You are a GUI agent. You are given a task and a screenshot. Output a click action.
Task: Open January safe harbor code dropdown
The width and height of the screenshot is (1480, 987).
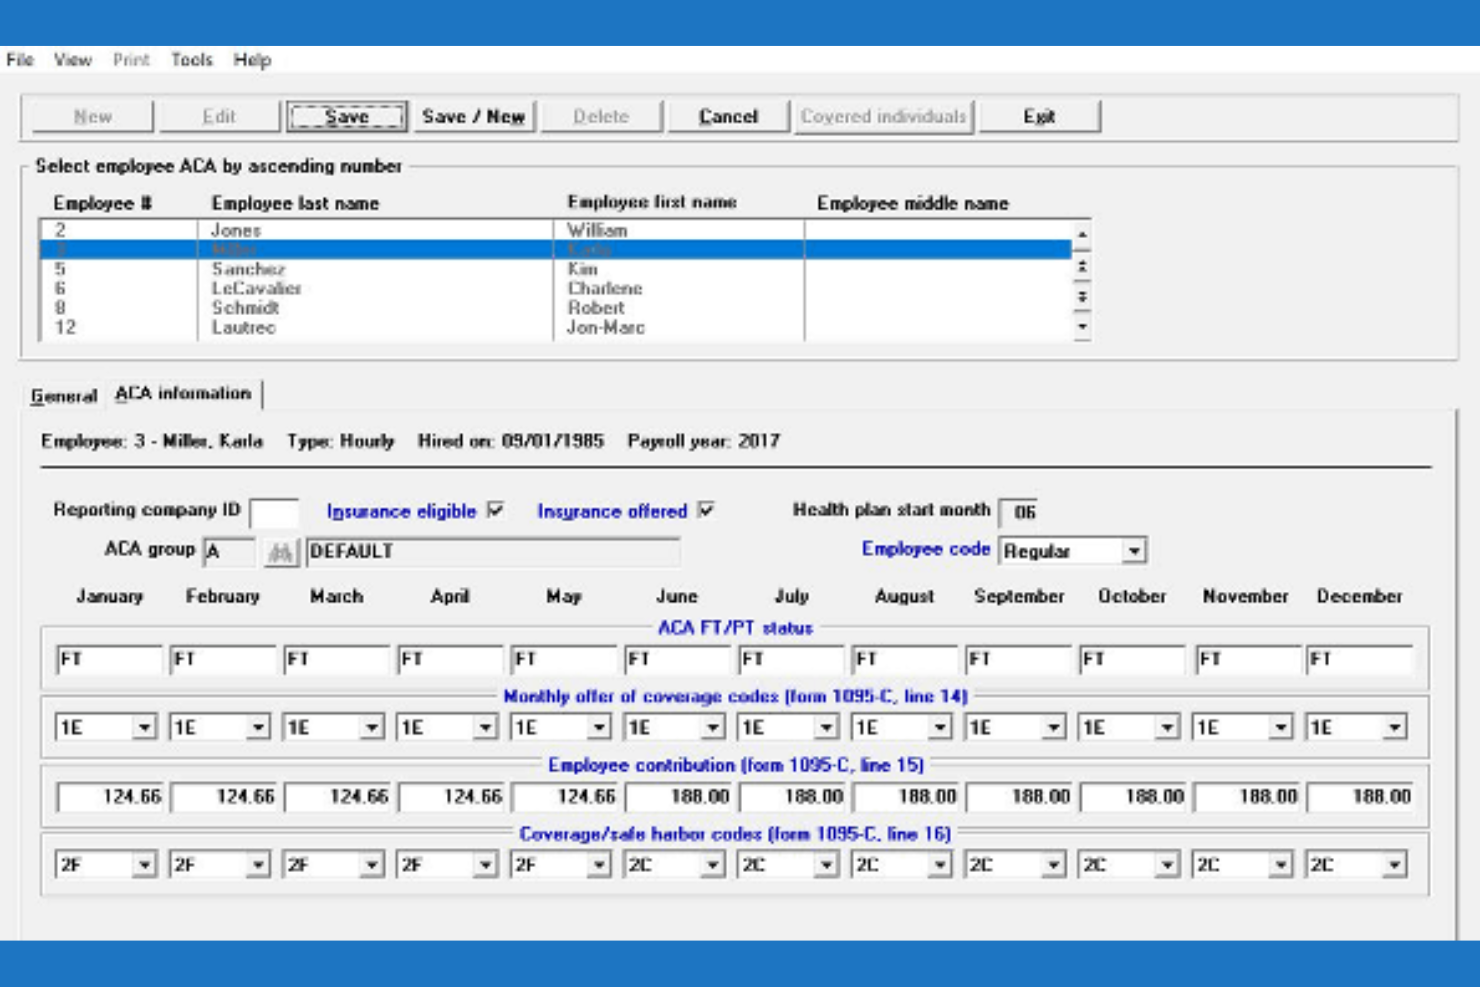[x=144, y=865]
